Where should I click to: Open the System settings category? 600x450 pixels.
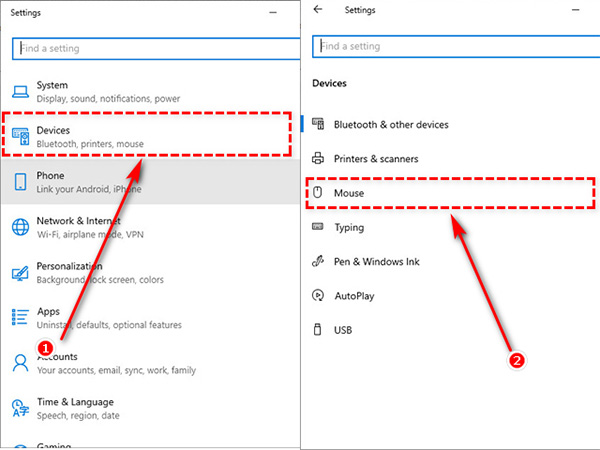52,86
